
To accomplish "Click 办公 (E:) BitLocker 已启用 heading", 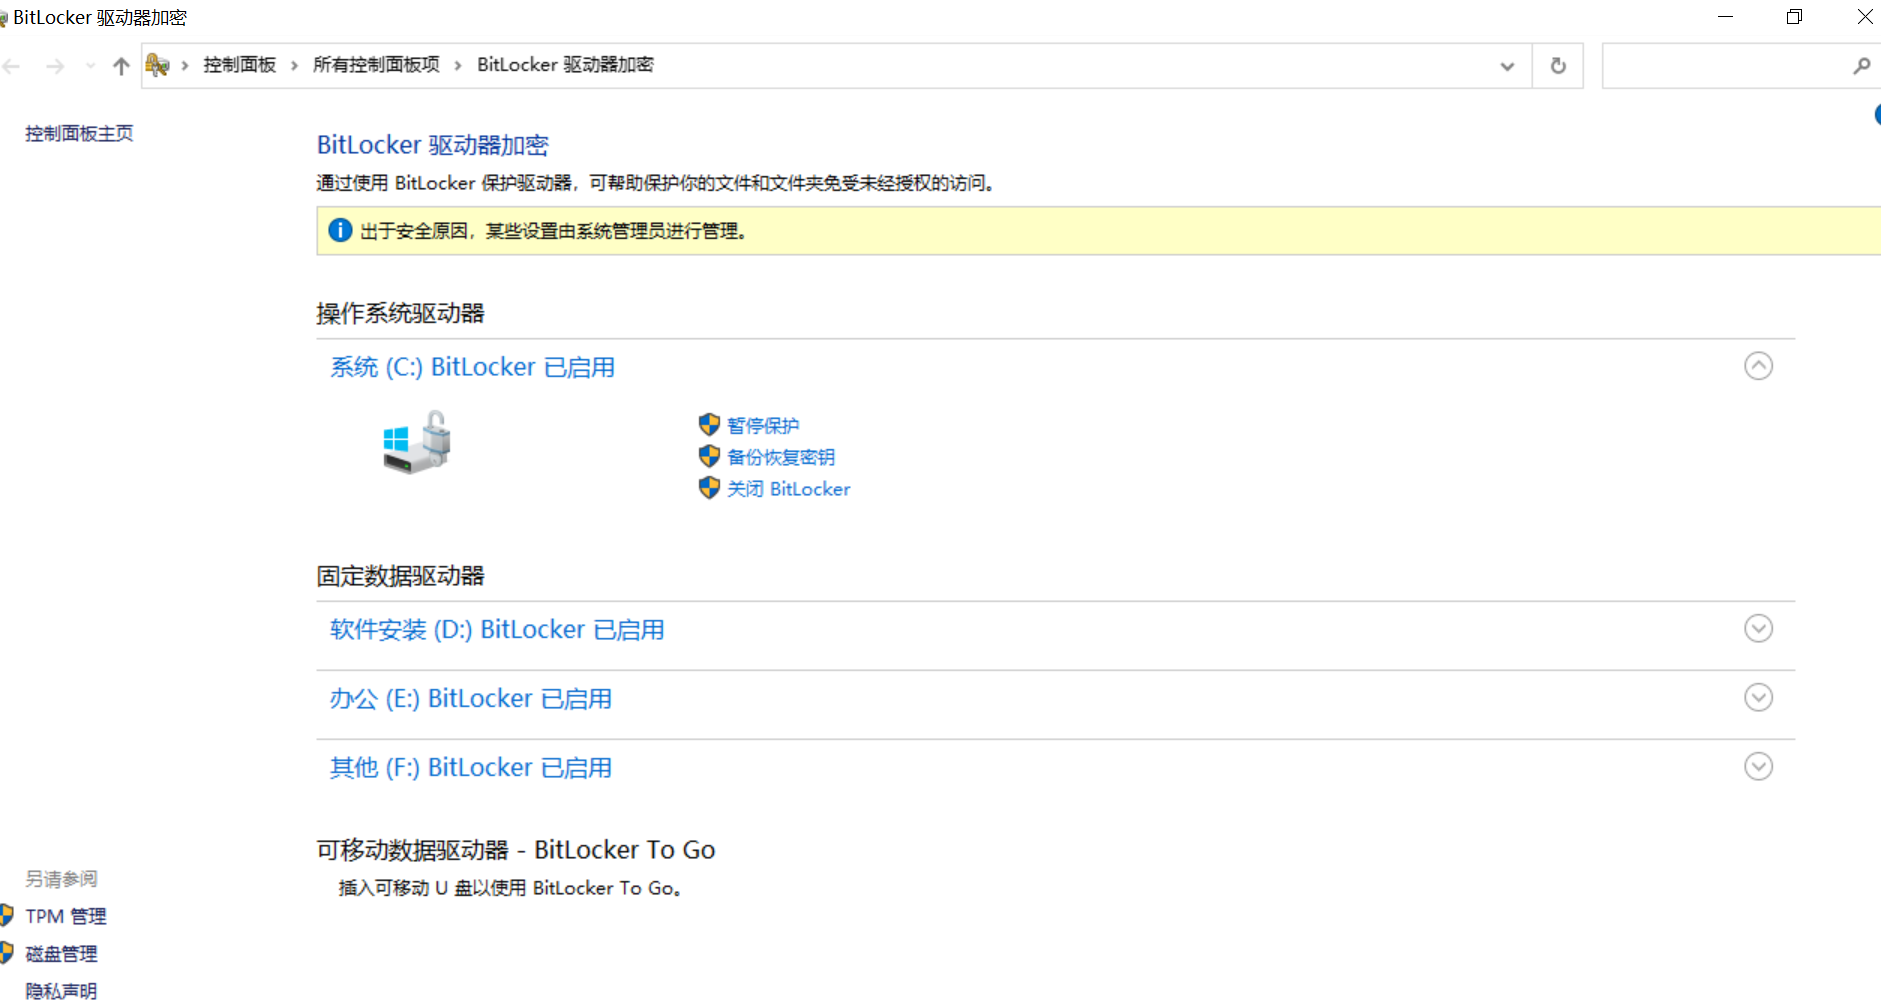I will [x=471, y=698].
